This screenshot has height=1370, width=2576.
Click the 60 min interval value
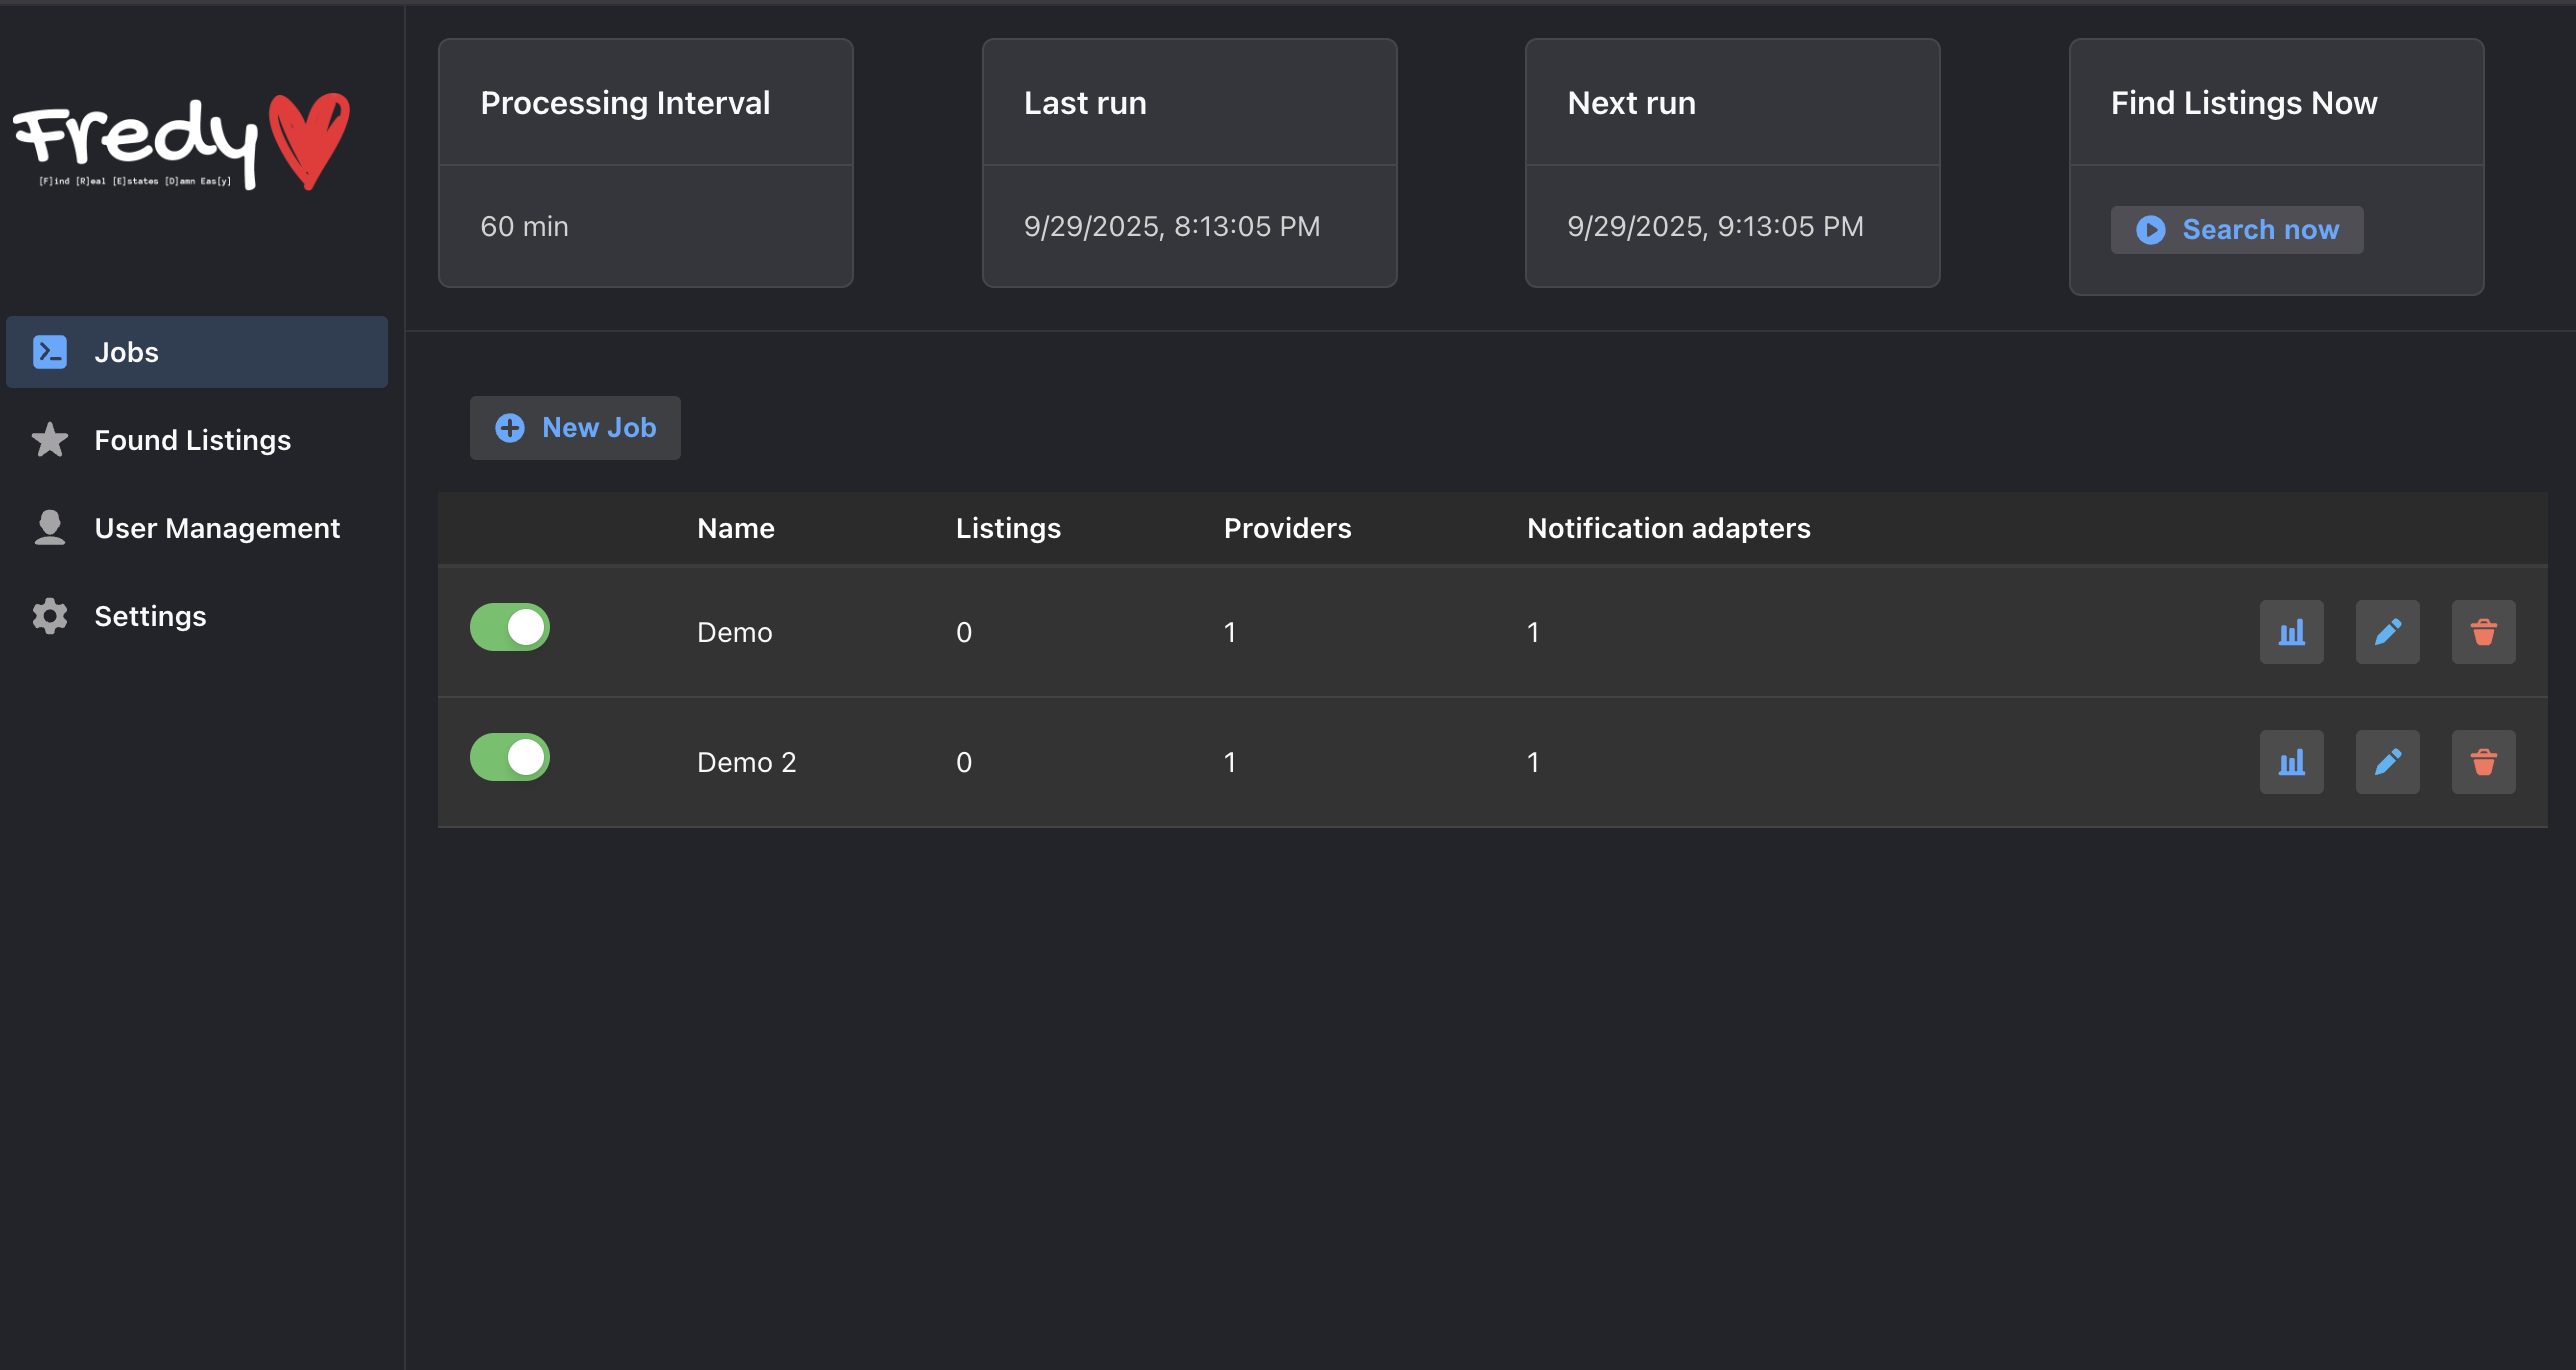pyautogui.click(x=524, y=226)
